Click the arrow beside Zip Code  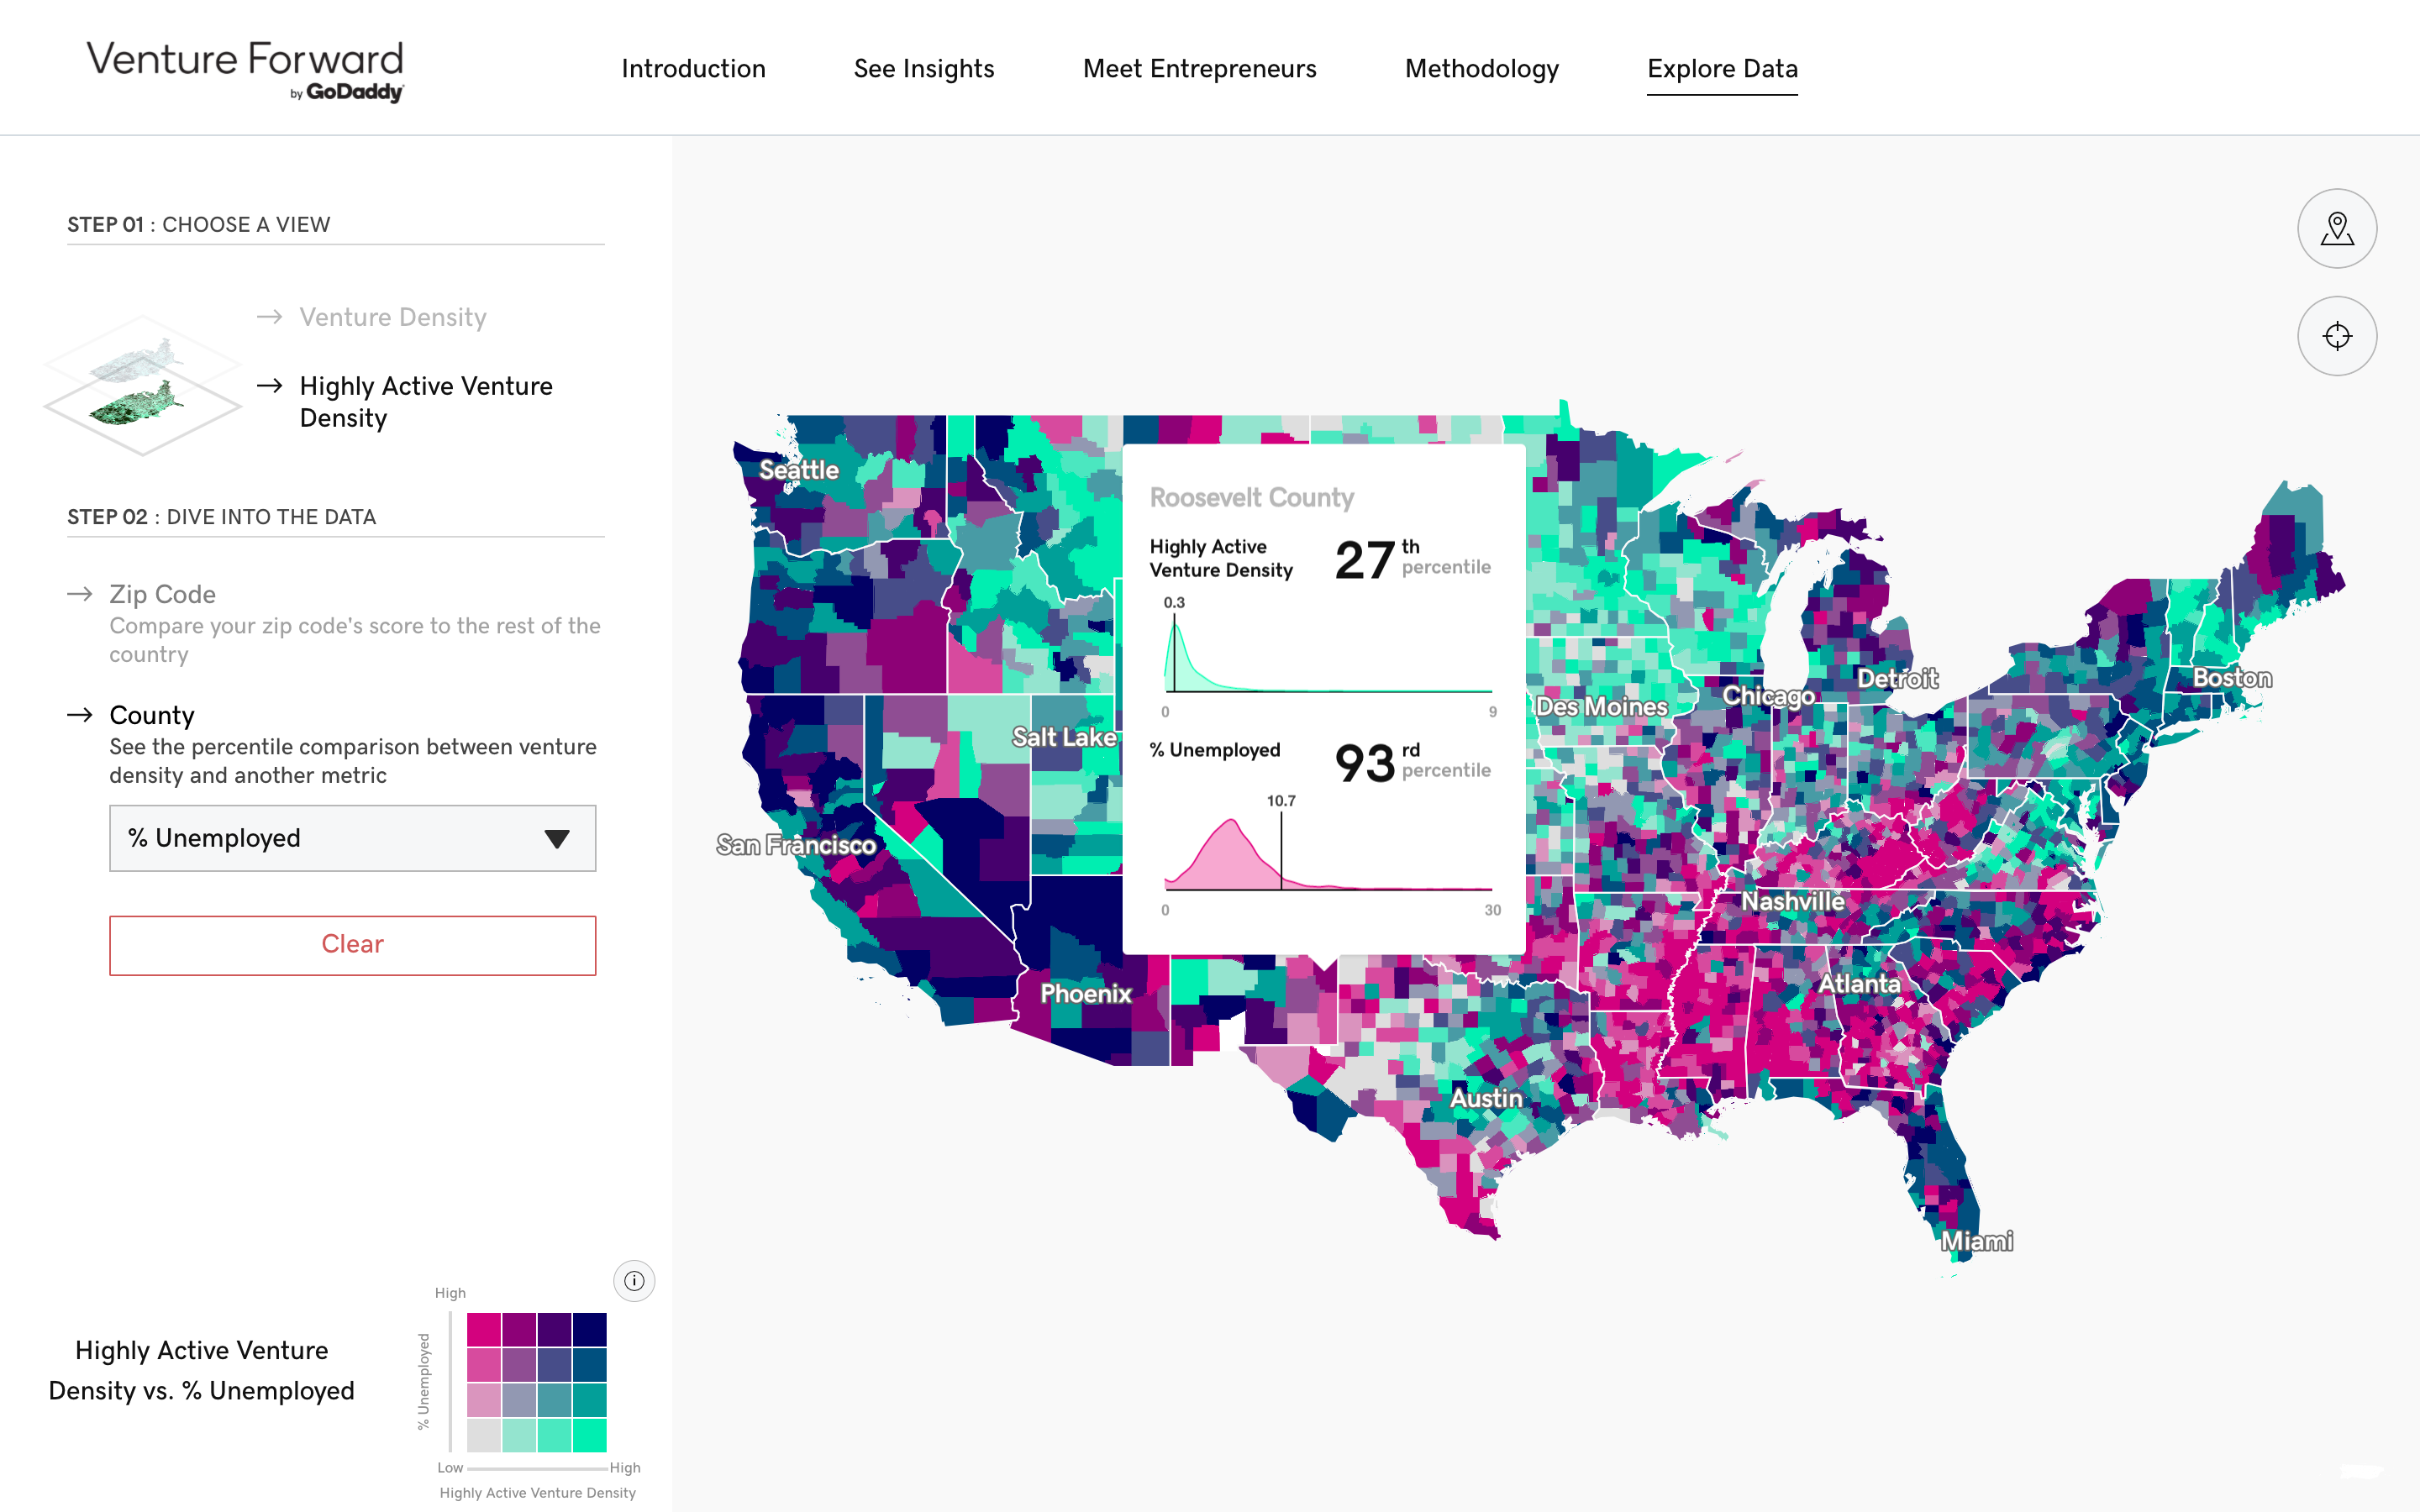[x=80, y=594]
